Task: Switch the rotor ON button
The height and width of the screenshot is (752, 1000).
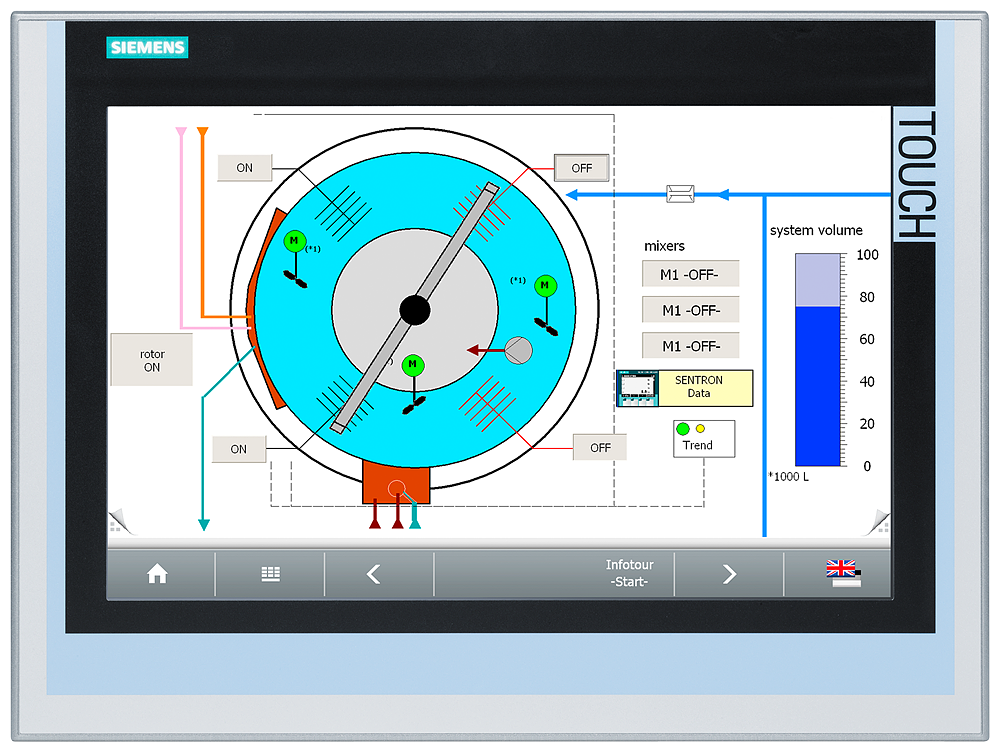Action: 152,360
